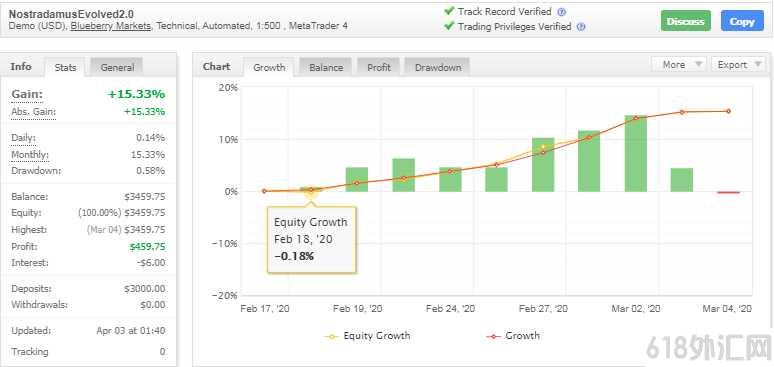This screenshot has width=774, height=367.
Task: Click help icon beside Track Record Verified
Action: (x=561, y=12)
